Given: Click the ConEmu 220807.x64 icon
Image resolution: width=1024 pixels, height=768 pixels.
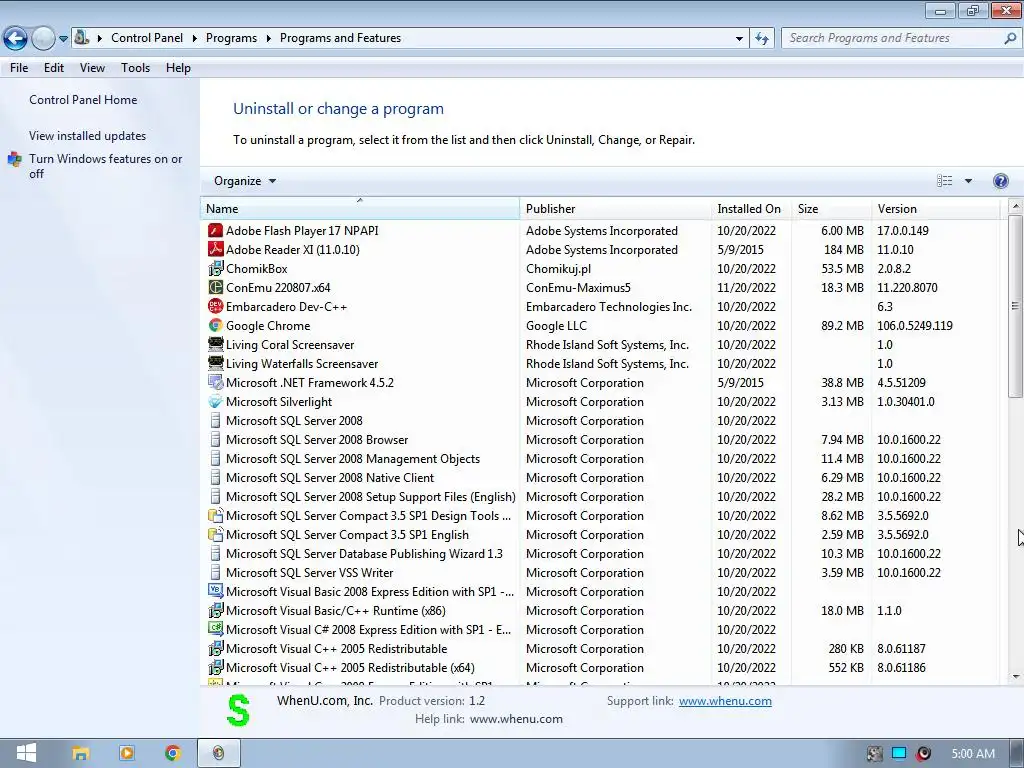Looking at the screenshot, I should tap(215, 287).
